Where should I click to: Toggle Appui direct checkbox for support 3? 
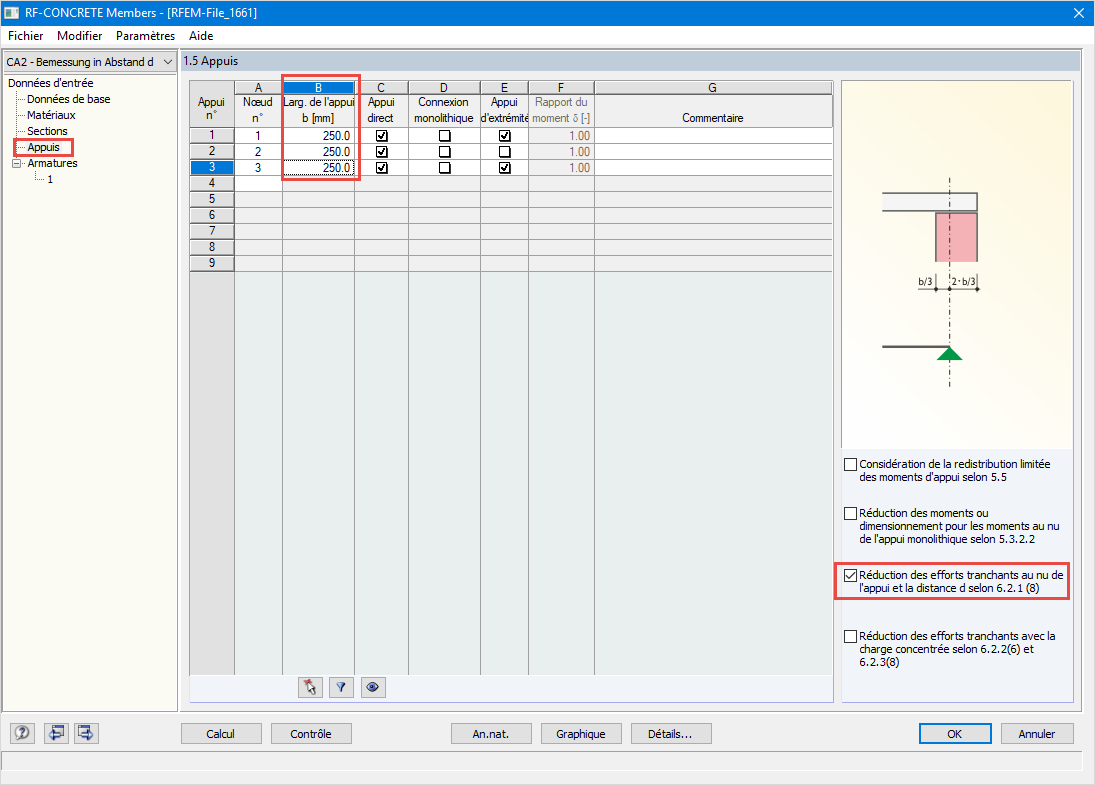(x=381, y=168)
